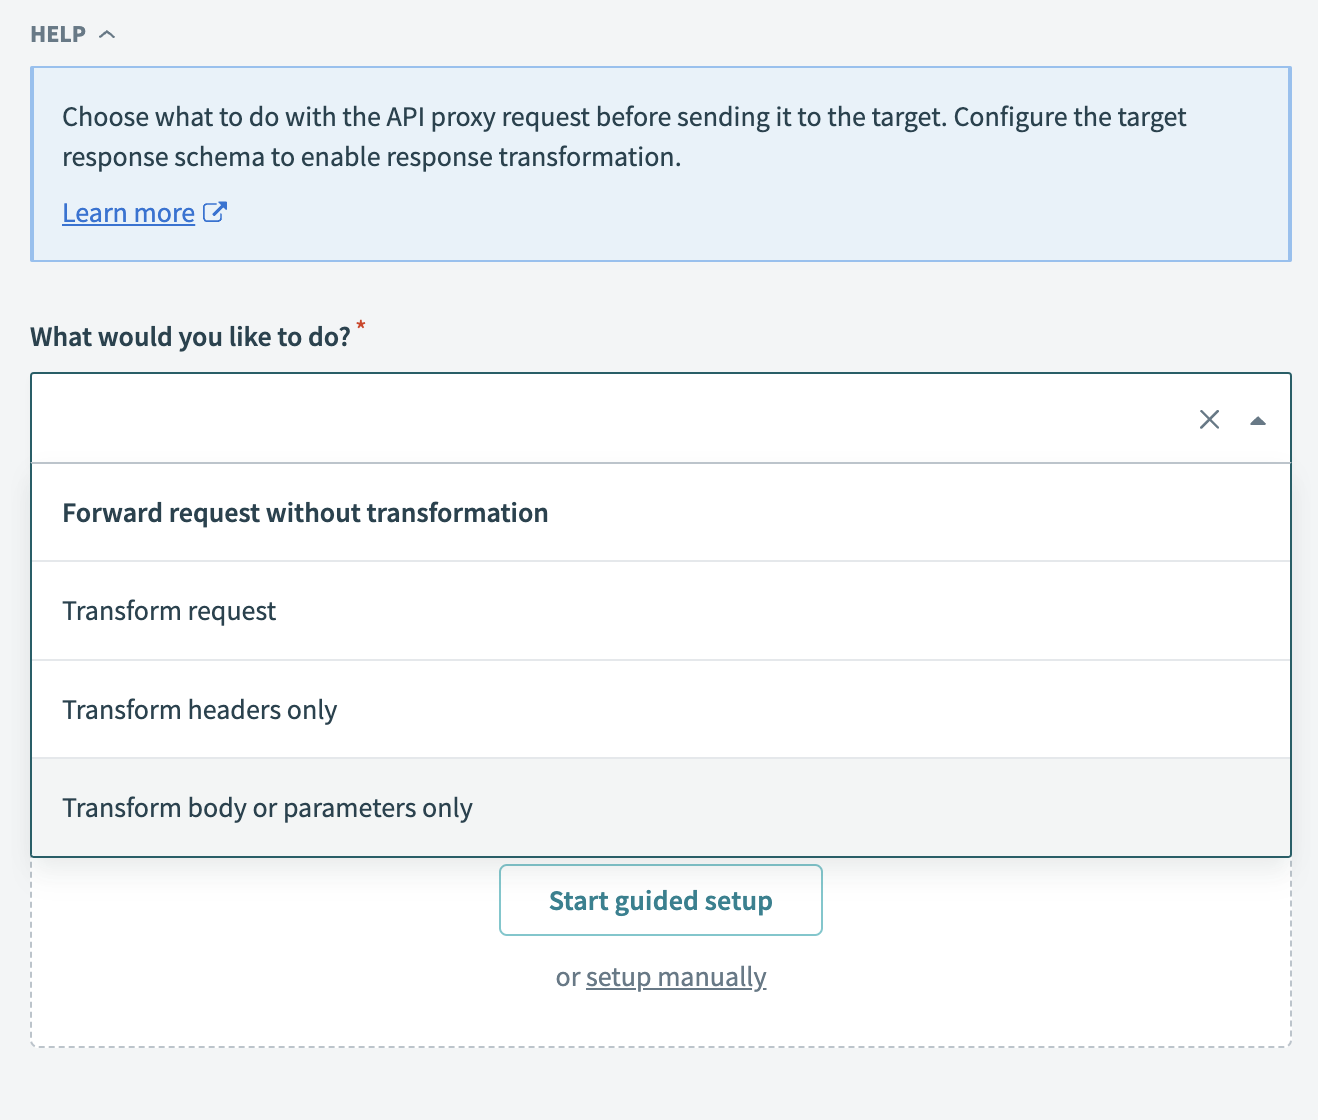The image size is (1318, 1120).
Task: Select 'Transform body or parameters only'
Action: click(267, 807)
